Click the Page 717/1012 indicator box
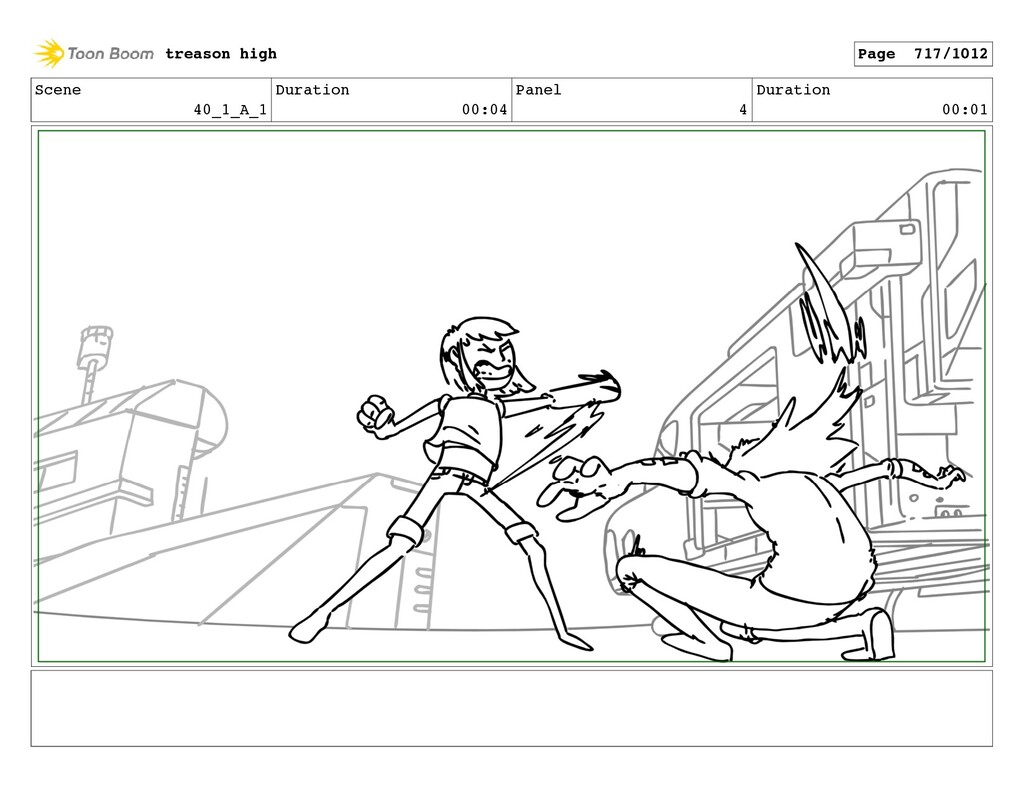 923,54
